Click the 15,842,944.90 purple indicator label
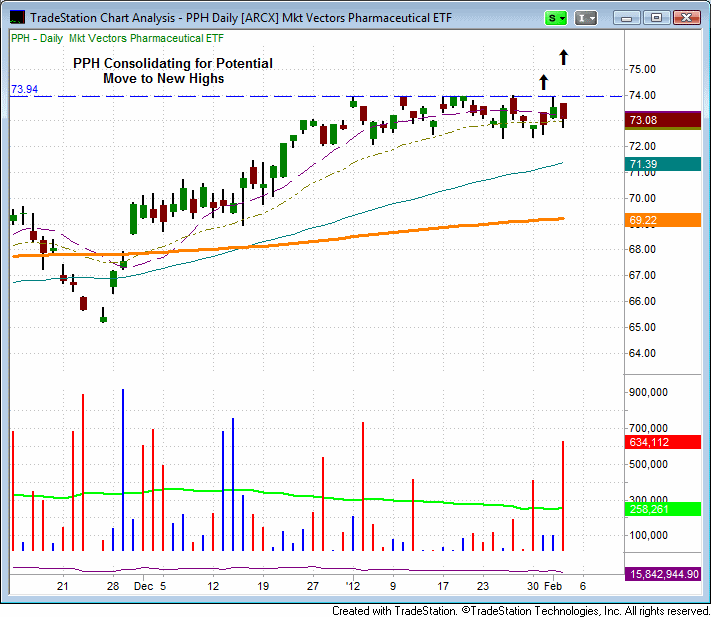Screen dimensions: 711x617 (662, 574)
